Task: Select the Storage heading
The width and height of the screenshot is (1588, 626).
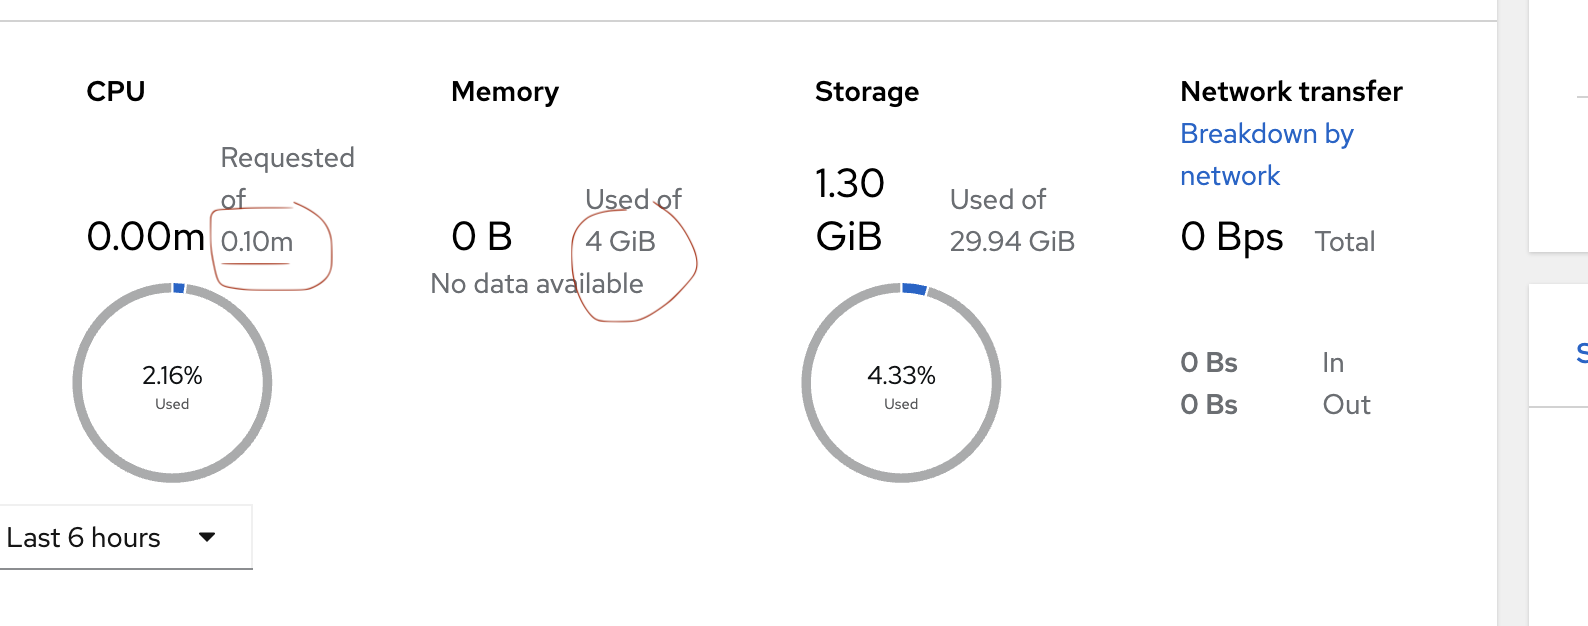Action: [867, 91]
